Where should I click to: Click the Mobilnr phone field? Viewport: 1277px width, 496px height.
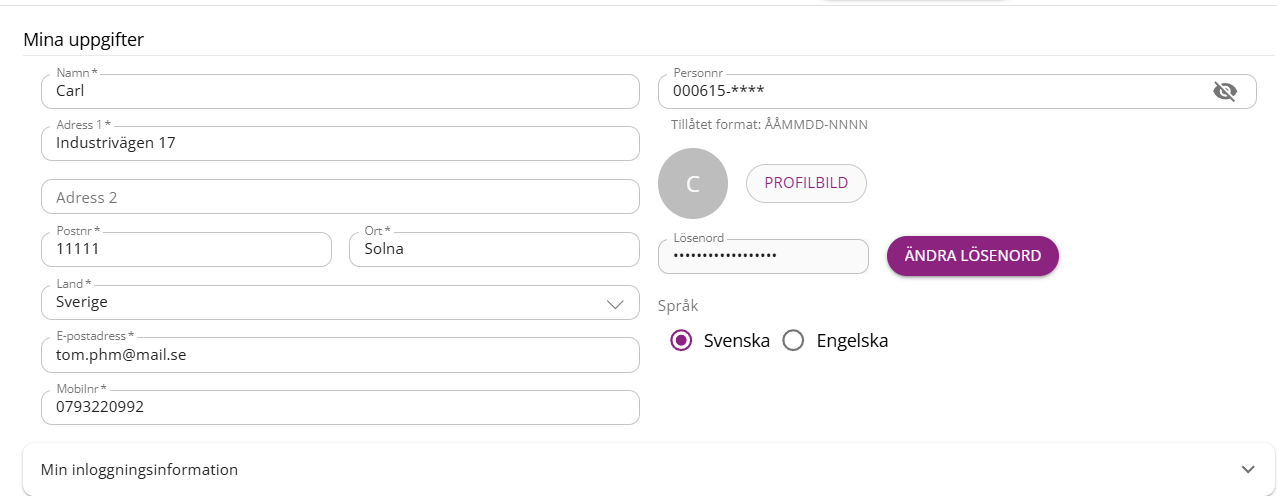340,408
